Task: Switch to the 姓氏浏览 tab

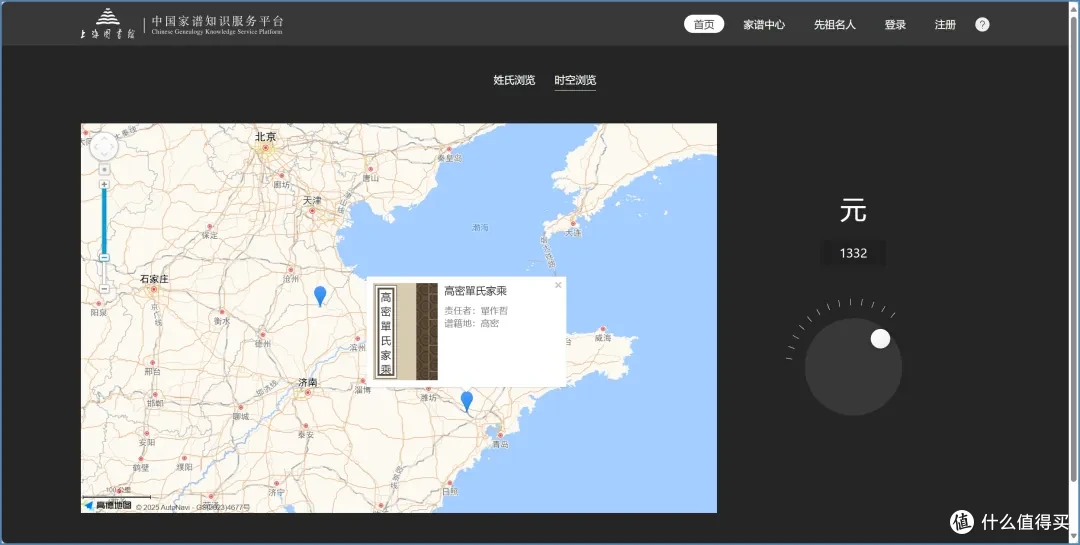Action: (514, 80)
